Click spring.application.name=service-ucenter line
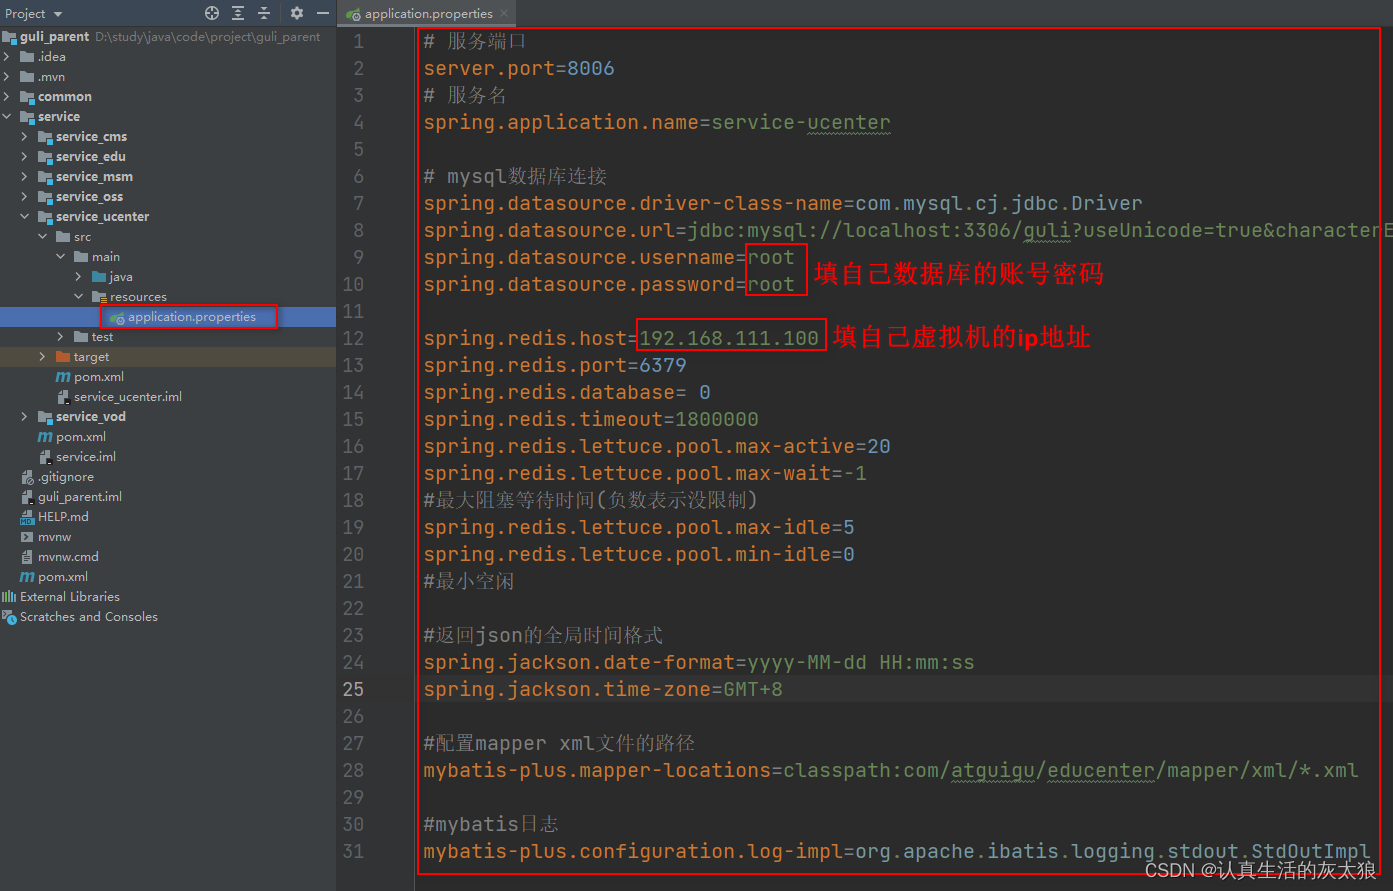Screen dimensions: 1393x891 pyautogui.click(x=657, y=123)
